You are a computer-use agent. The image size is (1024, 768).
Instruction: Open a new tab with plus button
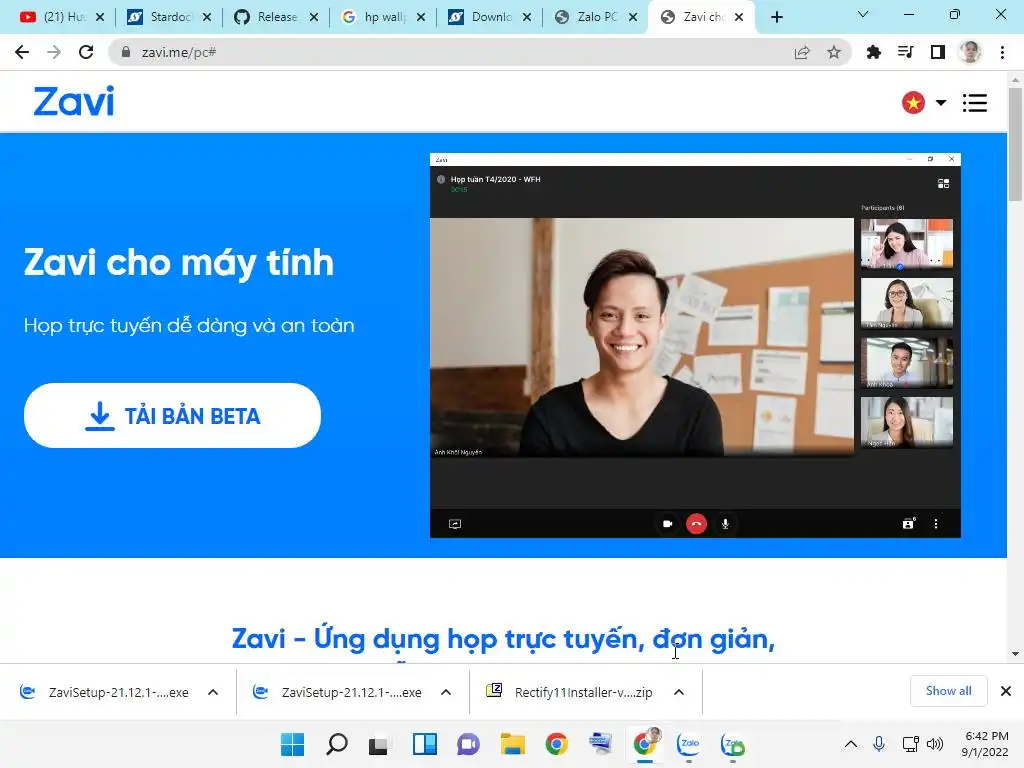pos(776,17)
